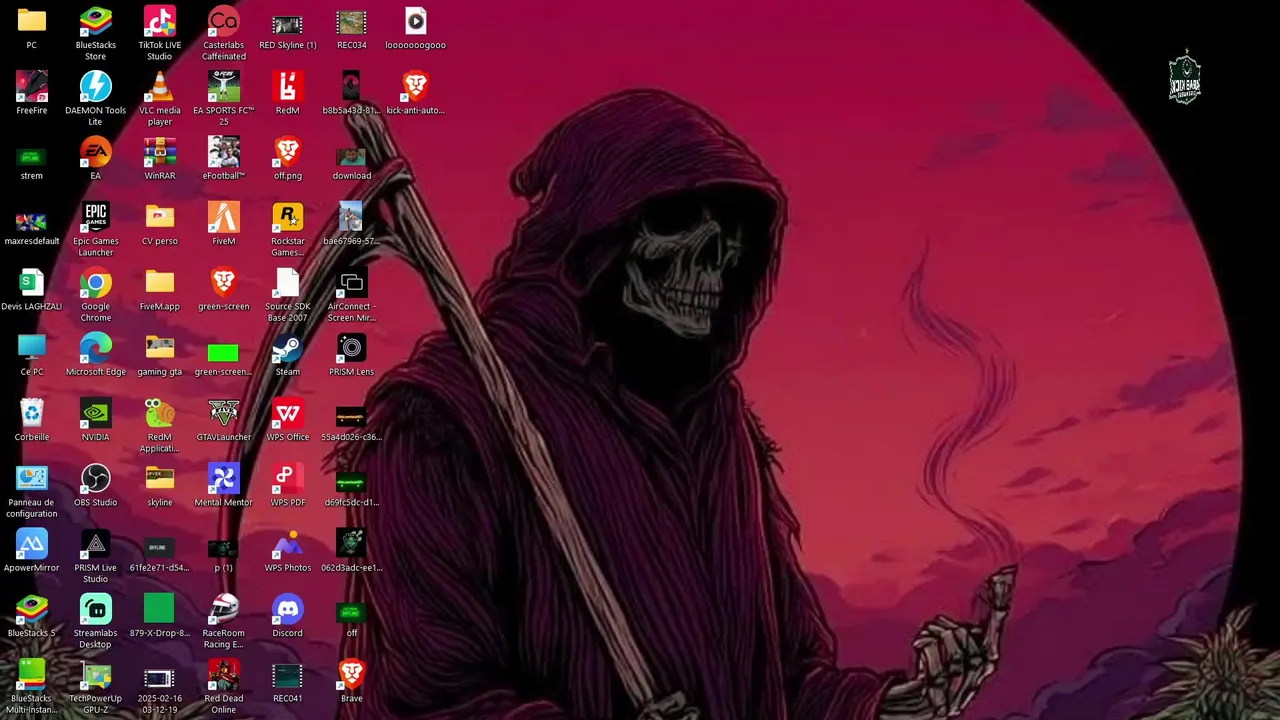Launch RaceRoom Racing Experience
The width and height of the screenshot is (1280, 720).
point(224,610)
